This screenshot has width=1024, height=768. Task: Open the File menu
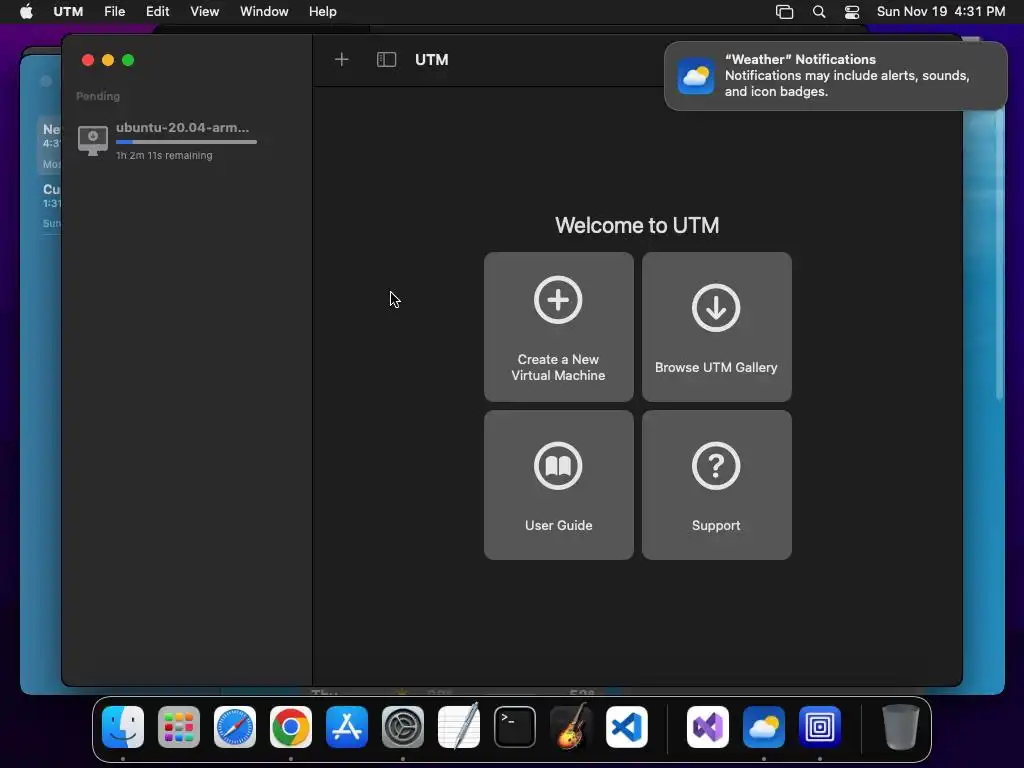(x=114, y=11)
